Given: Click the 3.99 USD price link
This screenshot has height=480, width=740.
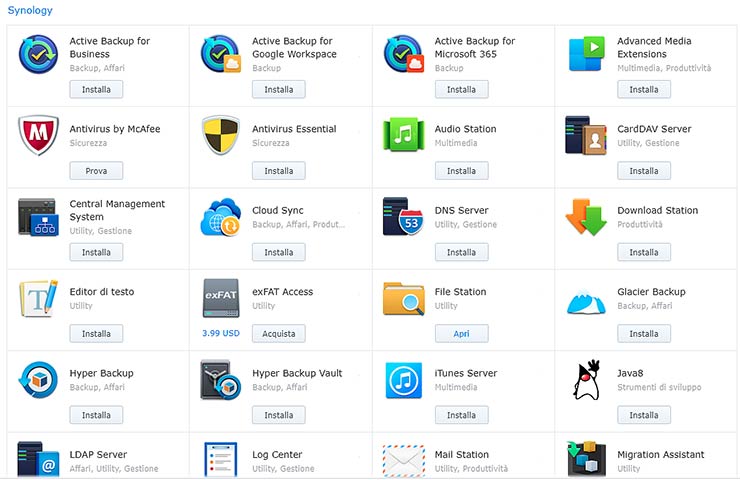Looking at the screenshot, I should click(221, 333).
